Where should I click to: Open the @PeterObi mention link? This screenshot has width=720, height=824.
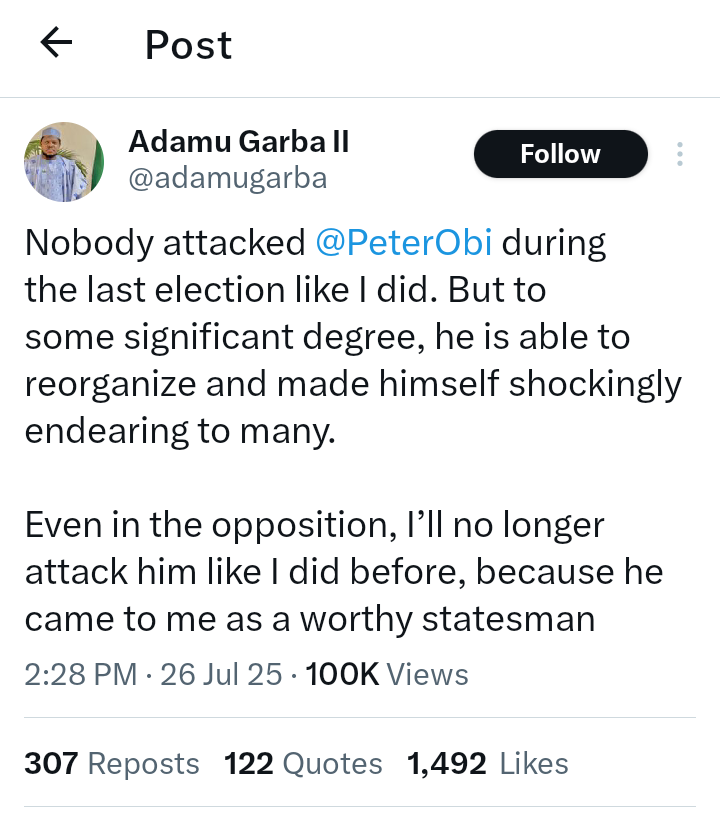click(403, 241)
